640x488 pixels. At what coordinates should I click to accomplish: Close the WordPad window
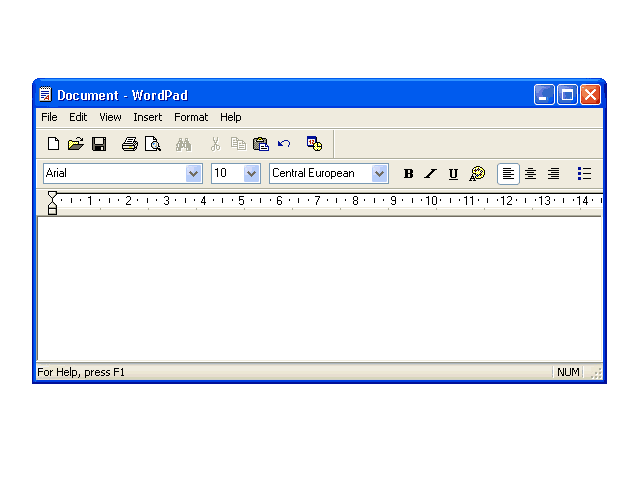coord(590,95)
